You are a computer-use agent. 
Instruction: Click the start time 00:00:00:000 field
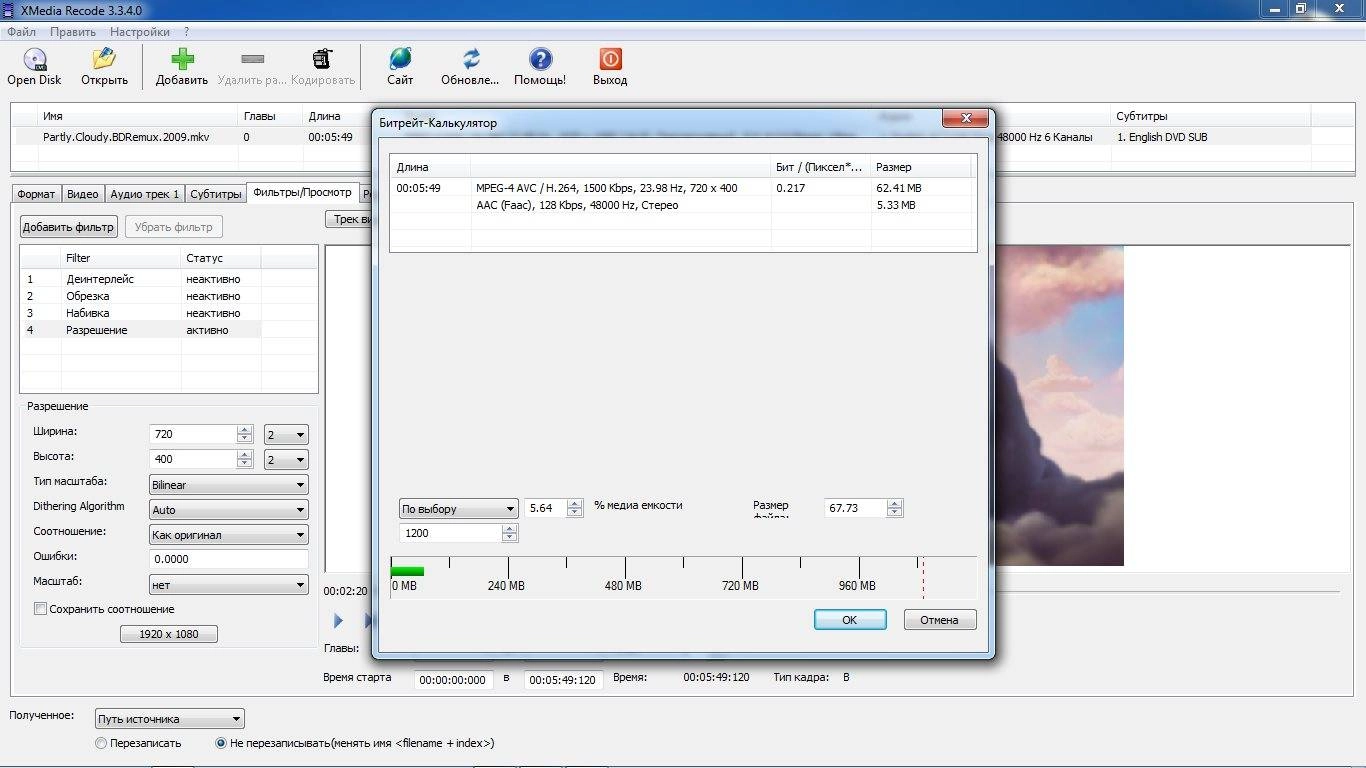pyautogui.click(x=454, y=680)
